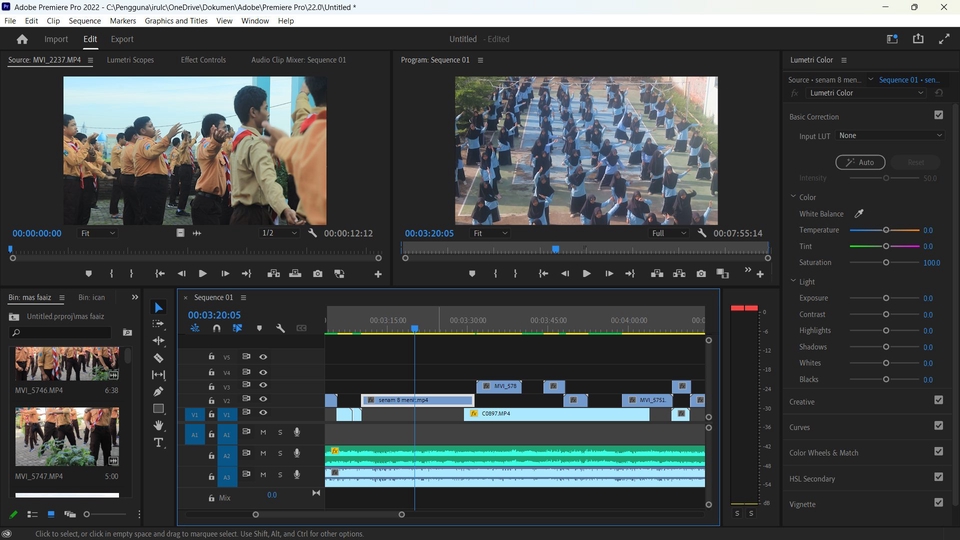Toggle Linked Selection in timeline
960x540 pixels.
[x=238, y=328]
